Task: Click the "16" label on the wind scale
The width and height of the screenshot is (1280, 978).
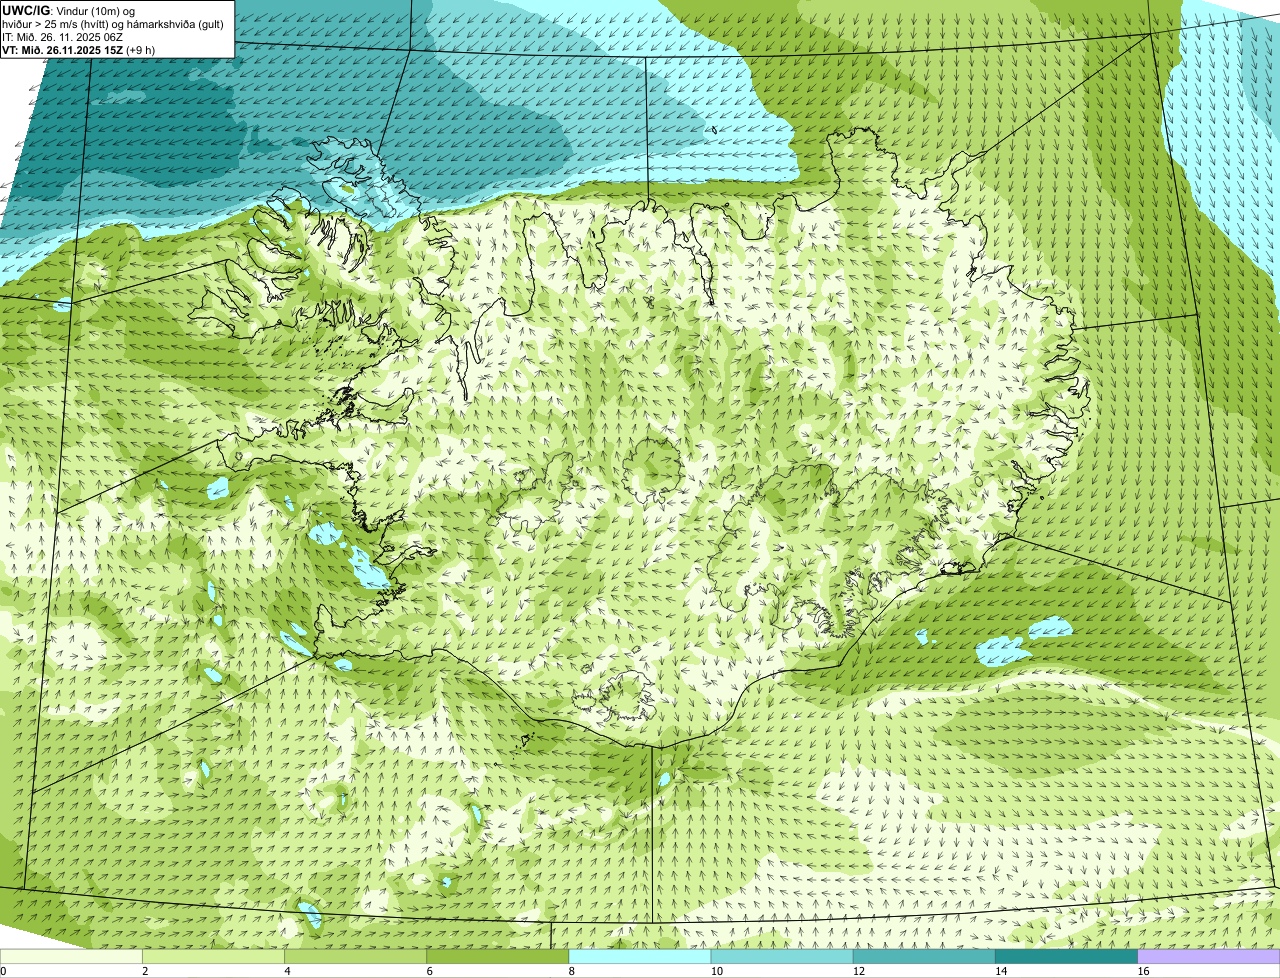Action: tap(1142, 971)
